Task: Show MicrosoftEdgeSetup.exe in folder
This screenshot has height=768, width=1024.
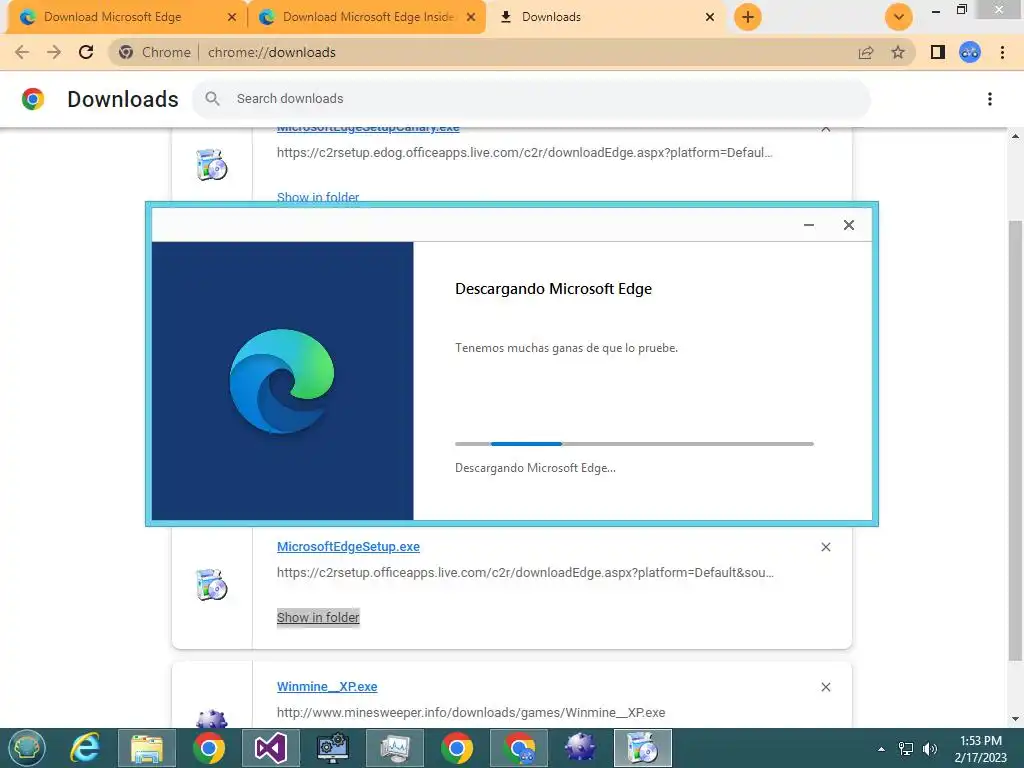Action: click(318, 617)
